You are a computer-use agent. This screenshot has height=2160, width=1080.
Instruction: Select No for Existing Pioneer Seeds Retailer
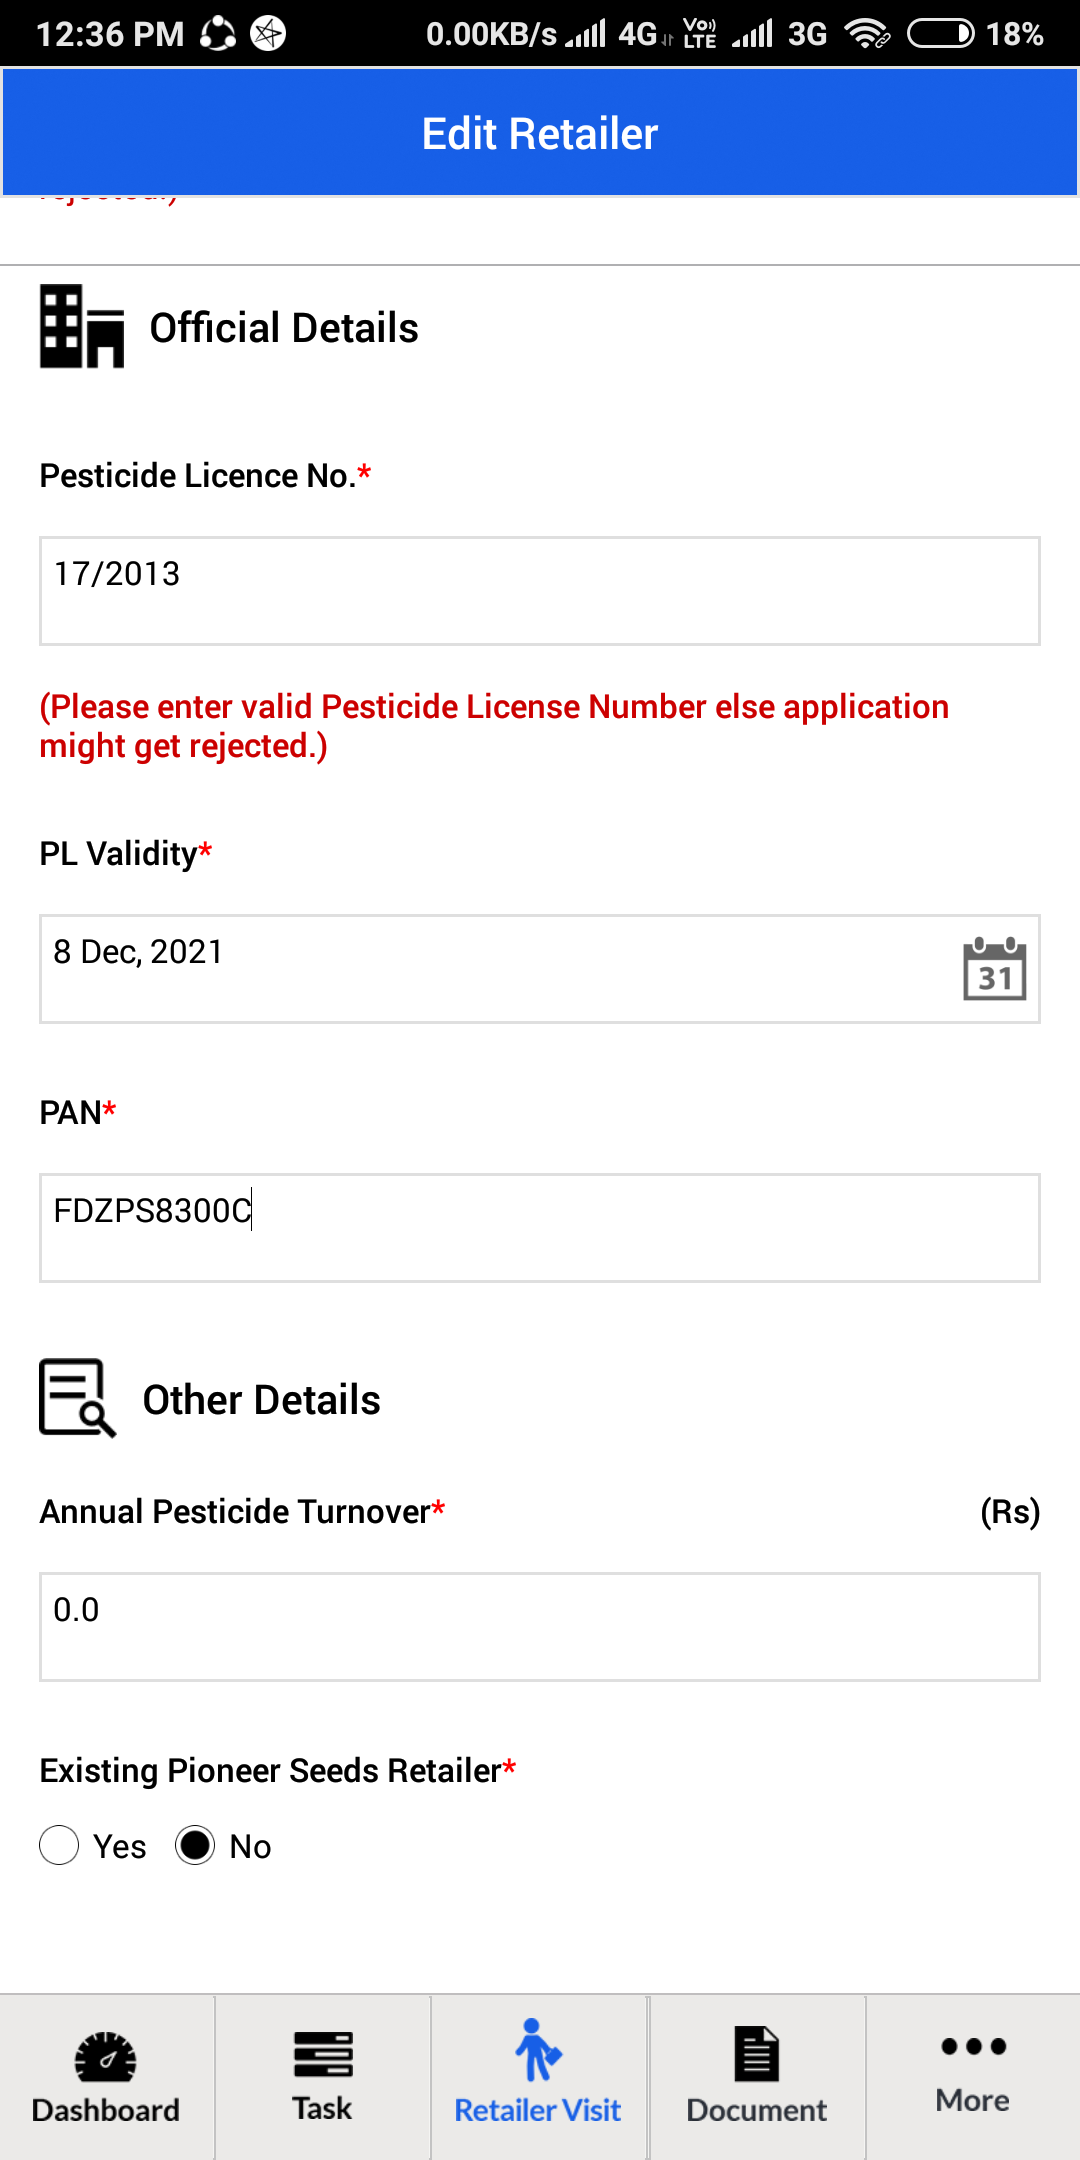coord(195,1845)
